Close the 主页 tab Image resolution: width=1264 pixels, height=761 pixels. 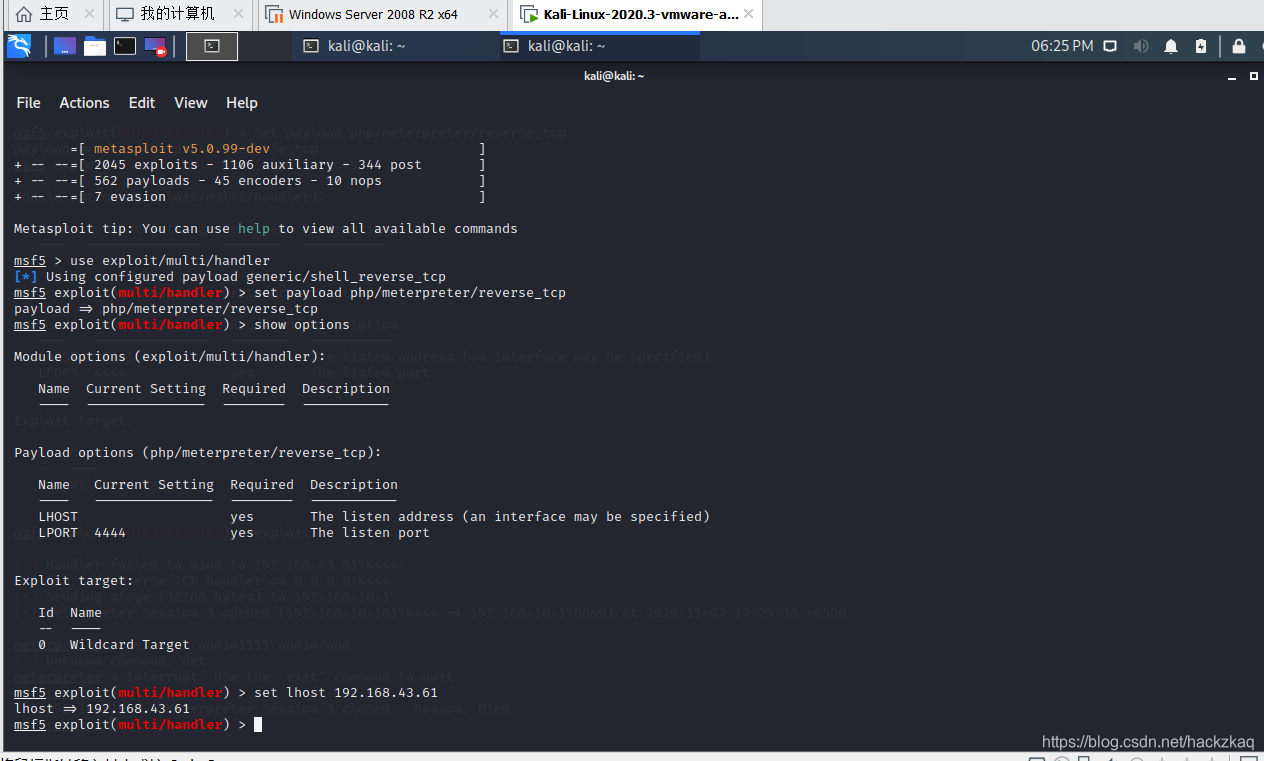click(89, 15)
